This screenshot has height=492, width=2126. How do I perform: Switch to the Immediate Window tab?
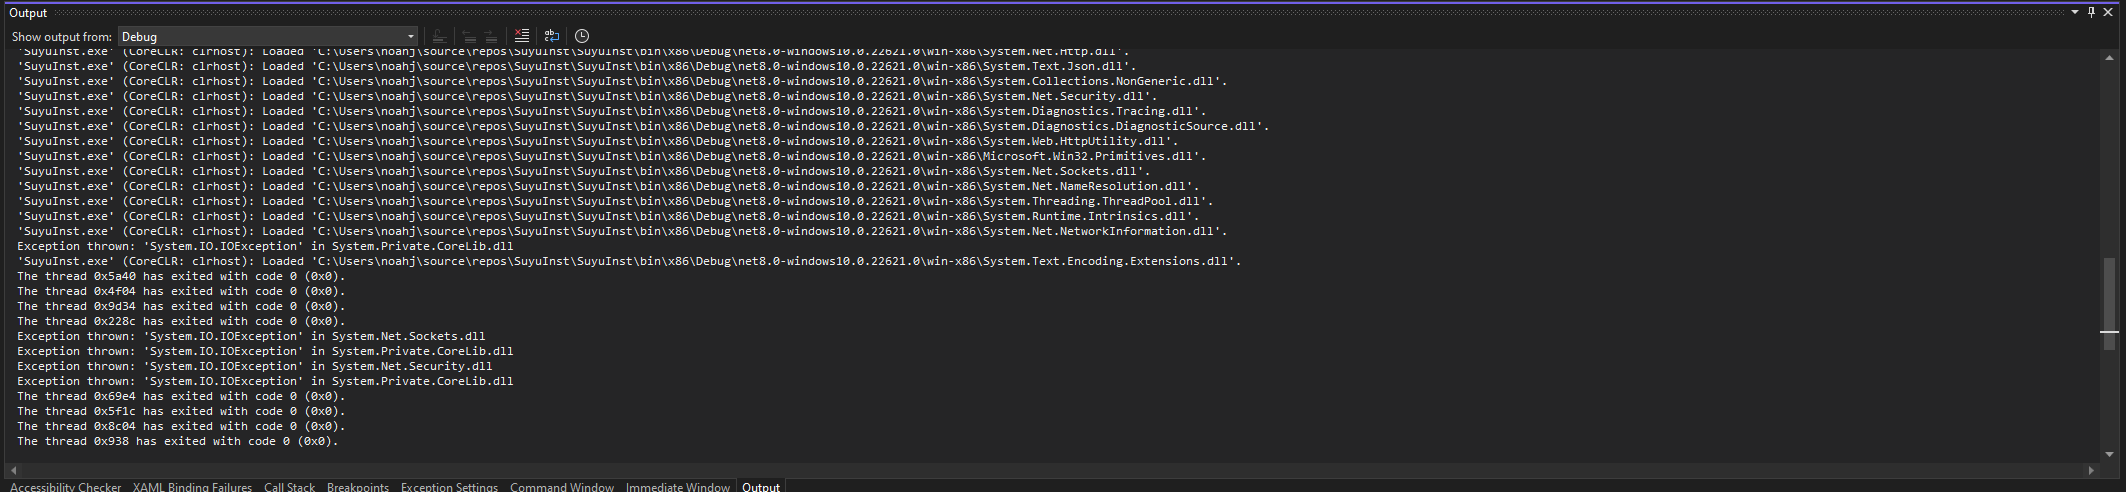[x=678, y=487]
